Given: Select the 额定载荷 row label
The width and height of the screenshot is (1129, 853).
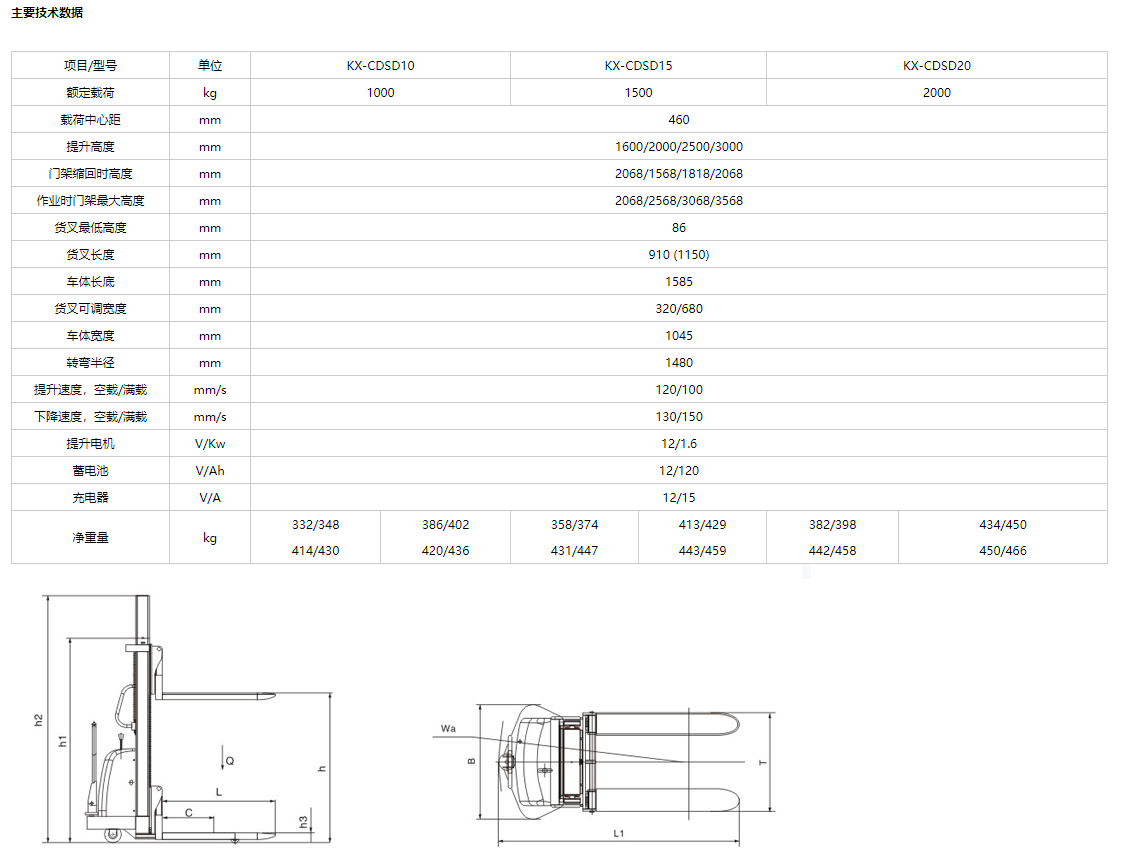Looking at the screenshot, I should click(90, 93).
